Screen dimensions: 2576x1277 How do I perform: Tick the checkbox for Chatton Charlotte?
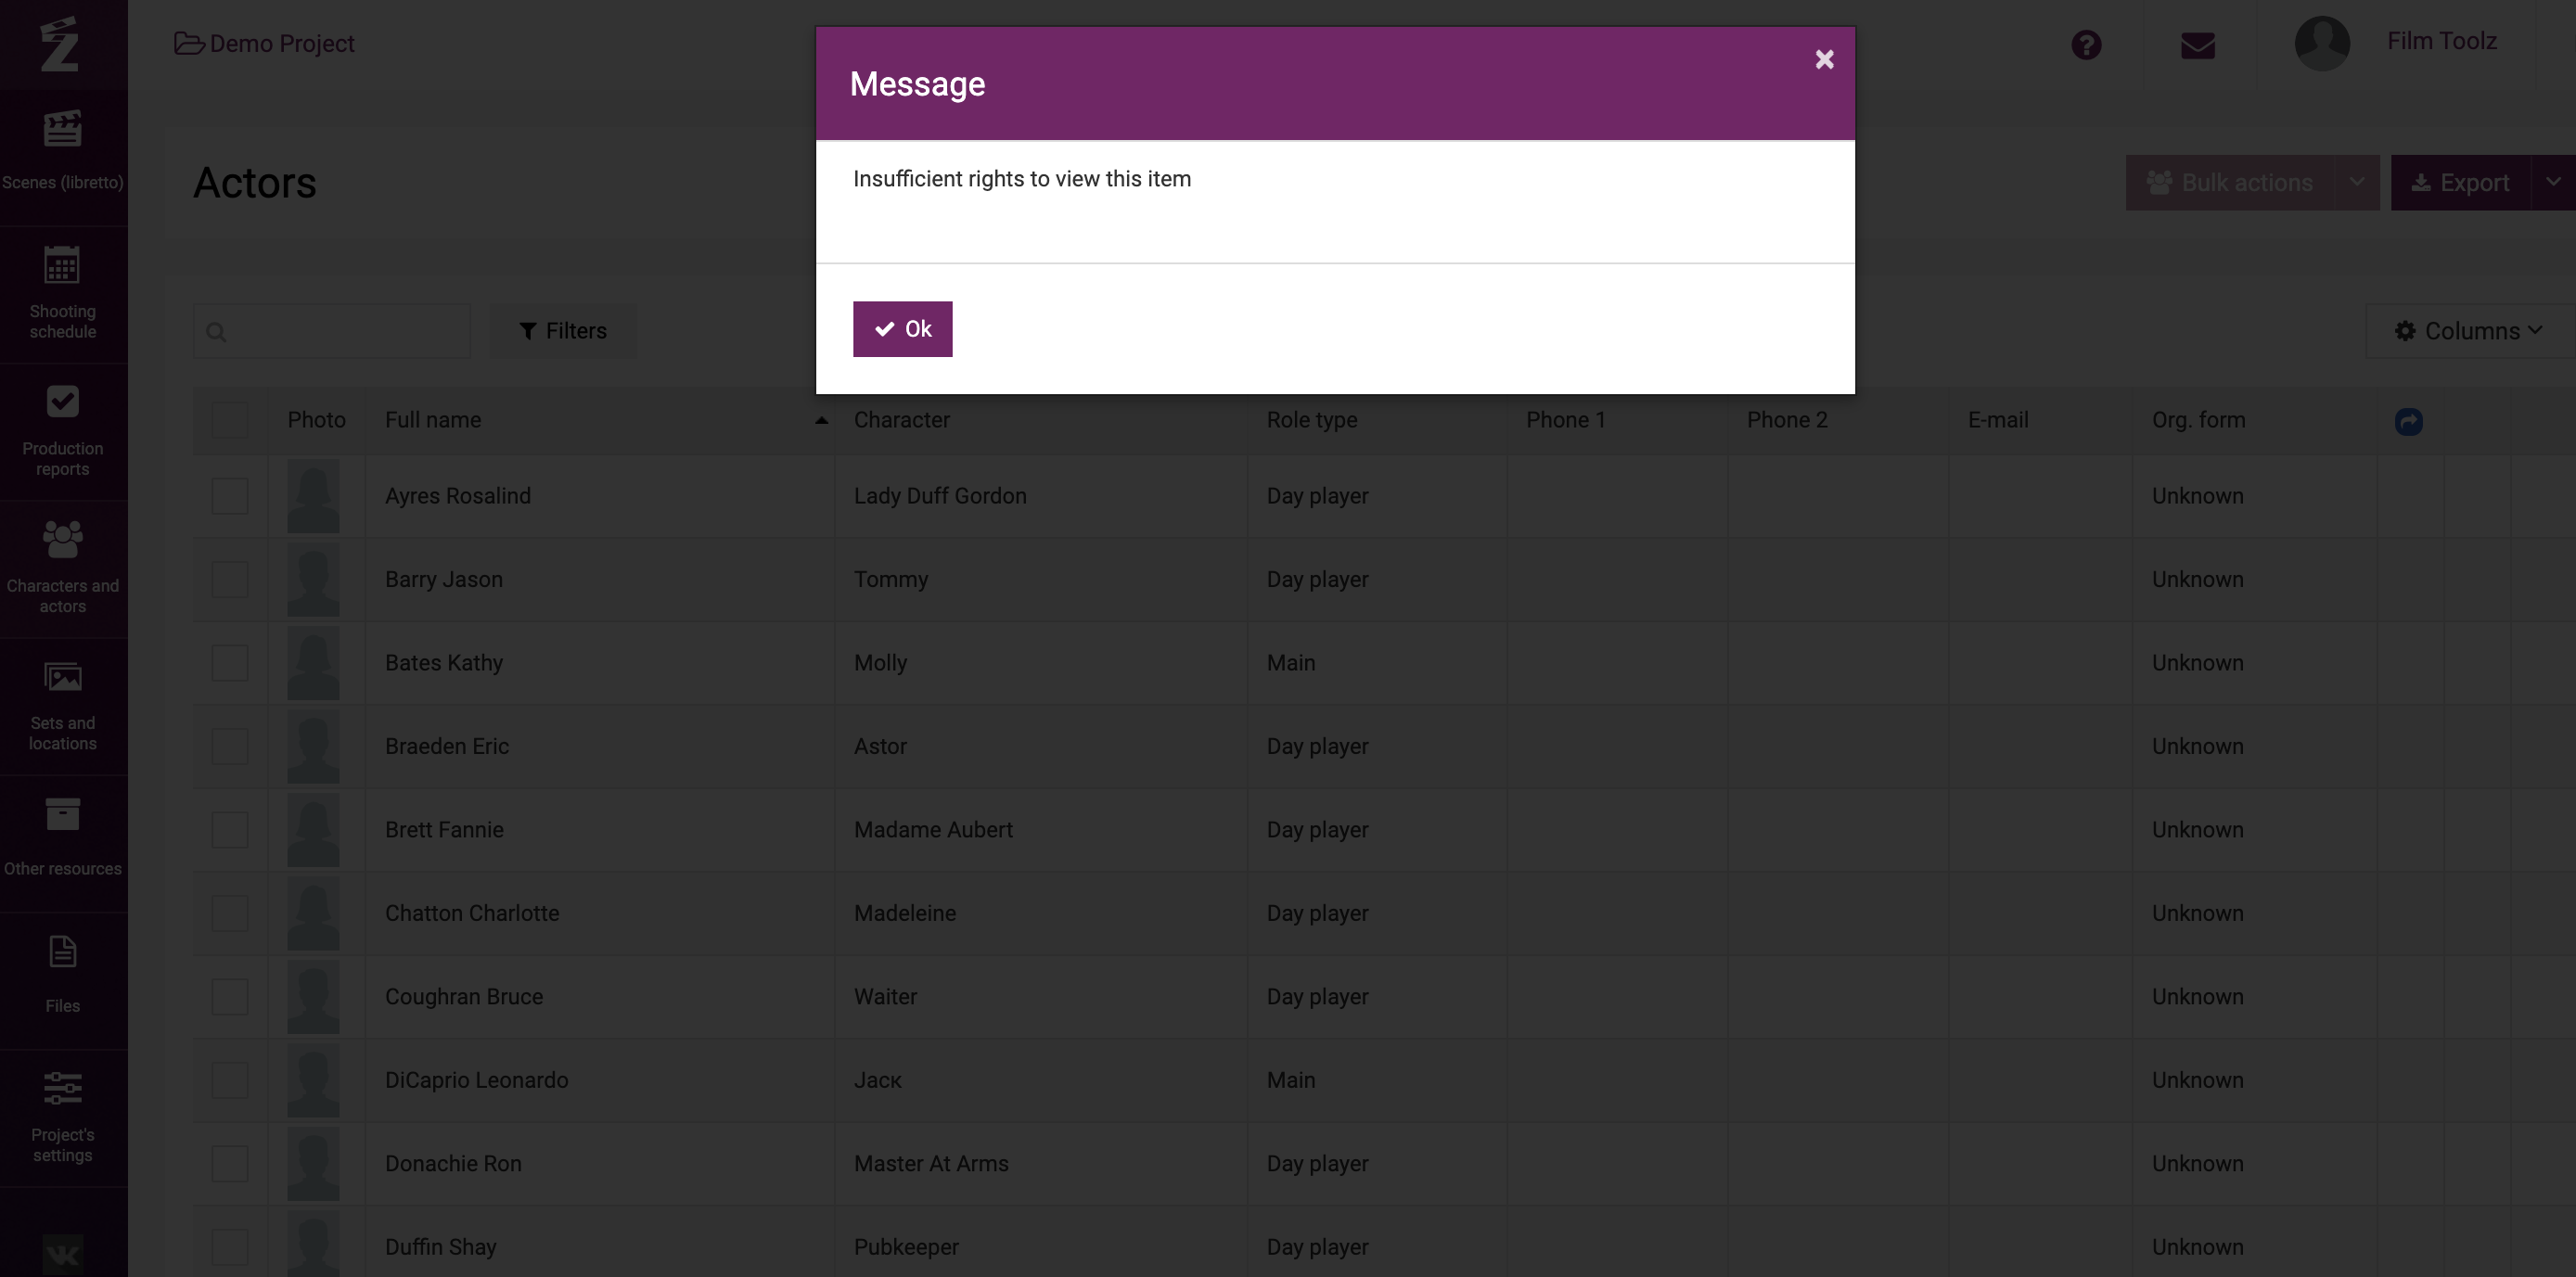click(x=230, y=913)
